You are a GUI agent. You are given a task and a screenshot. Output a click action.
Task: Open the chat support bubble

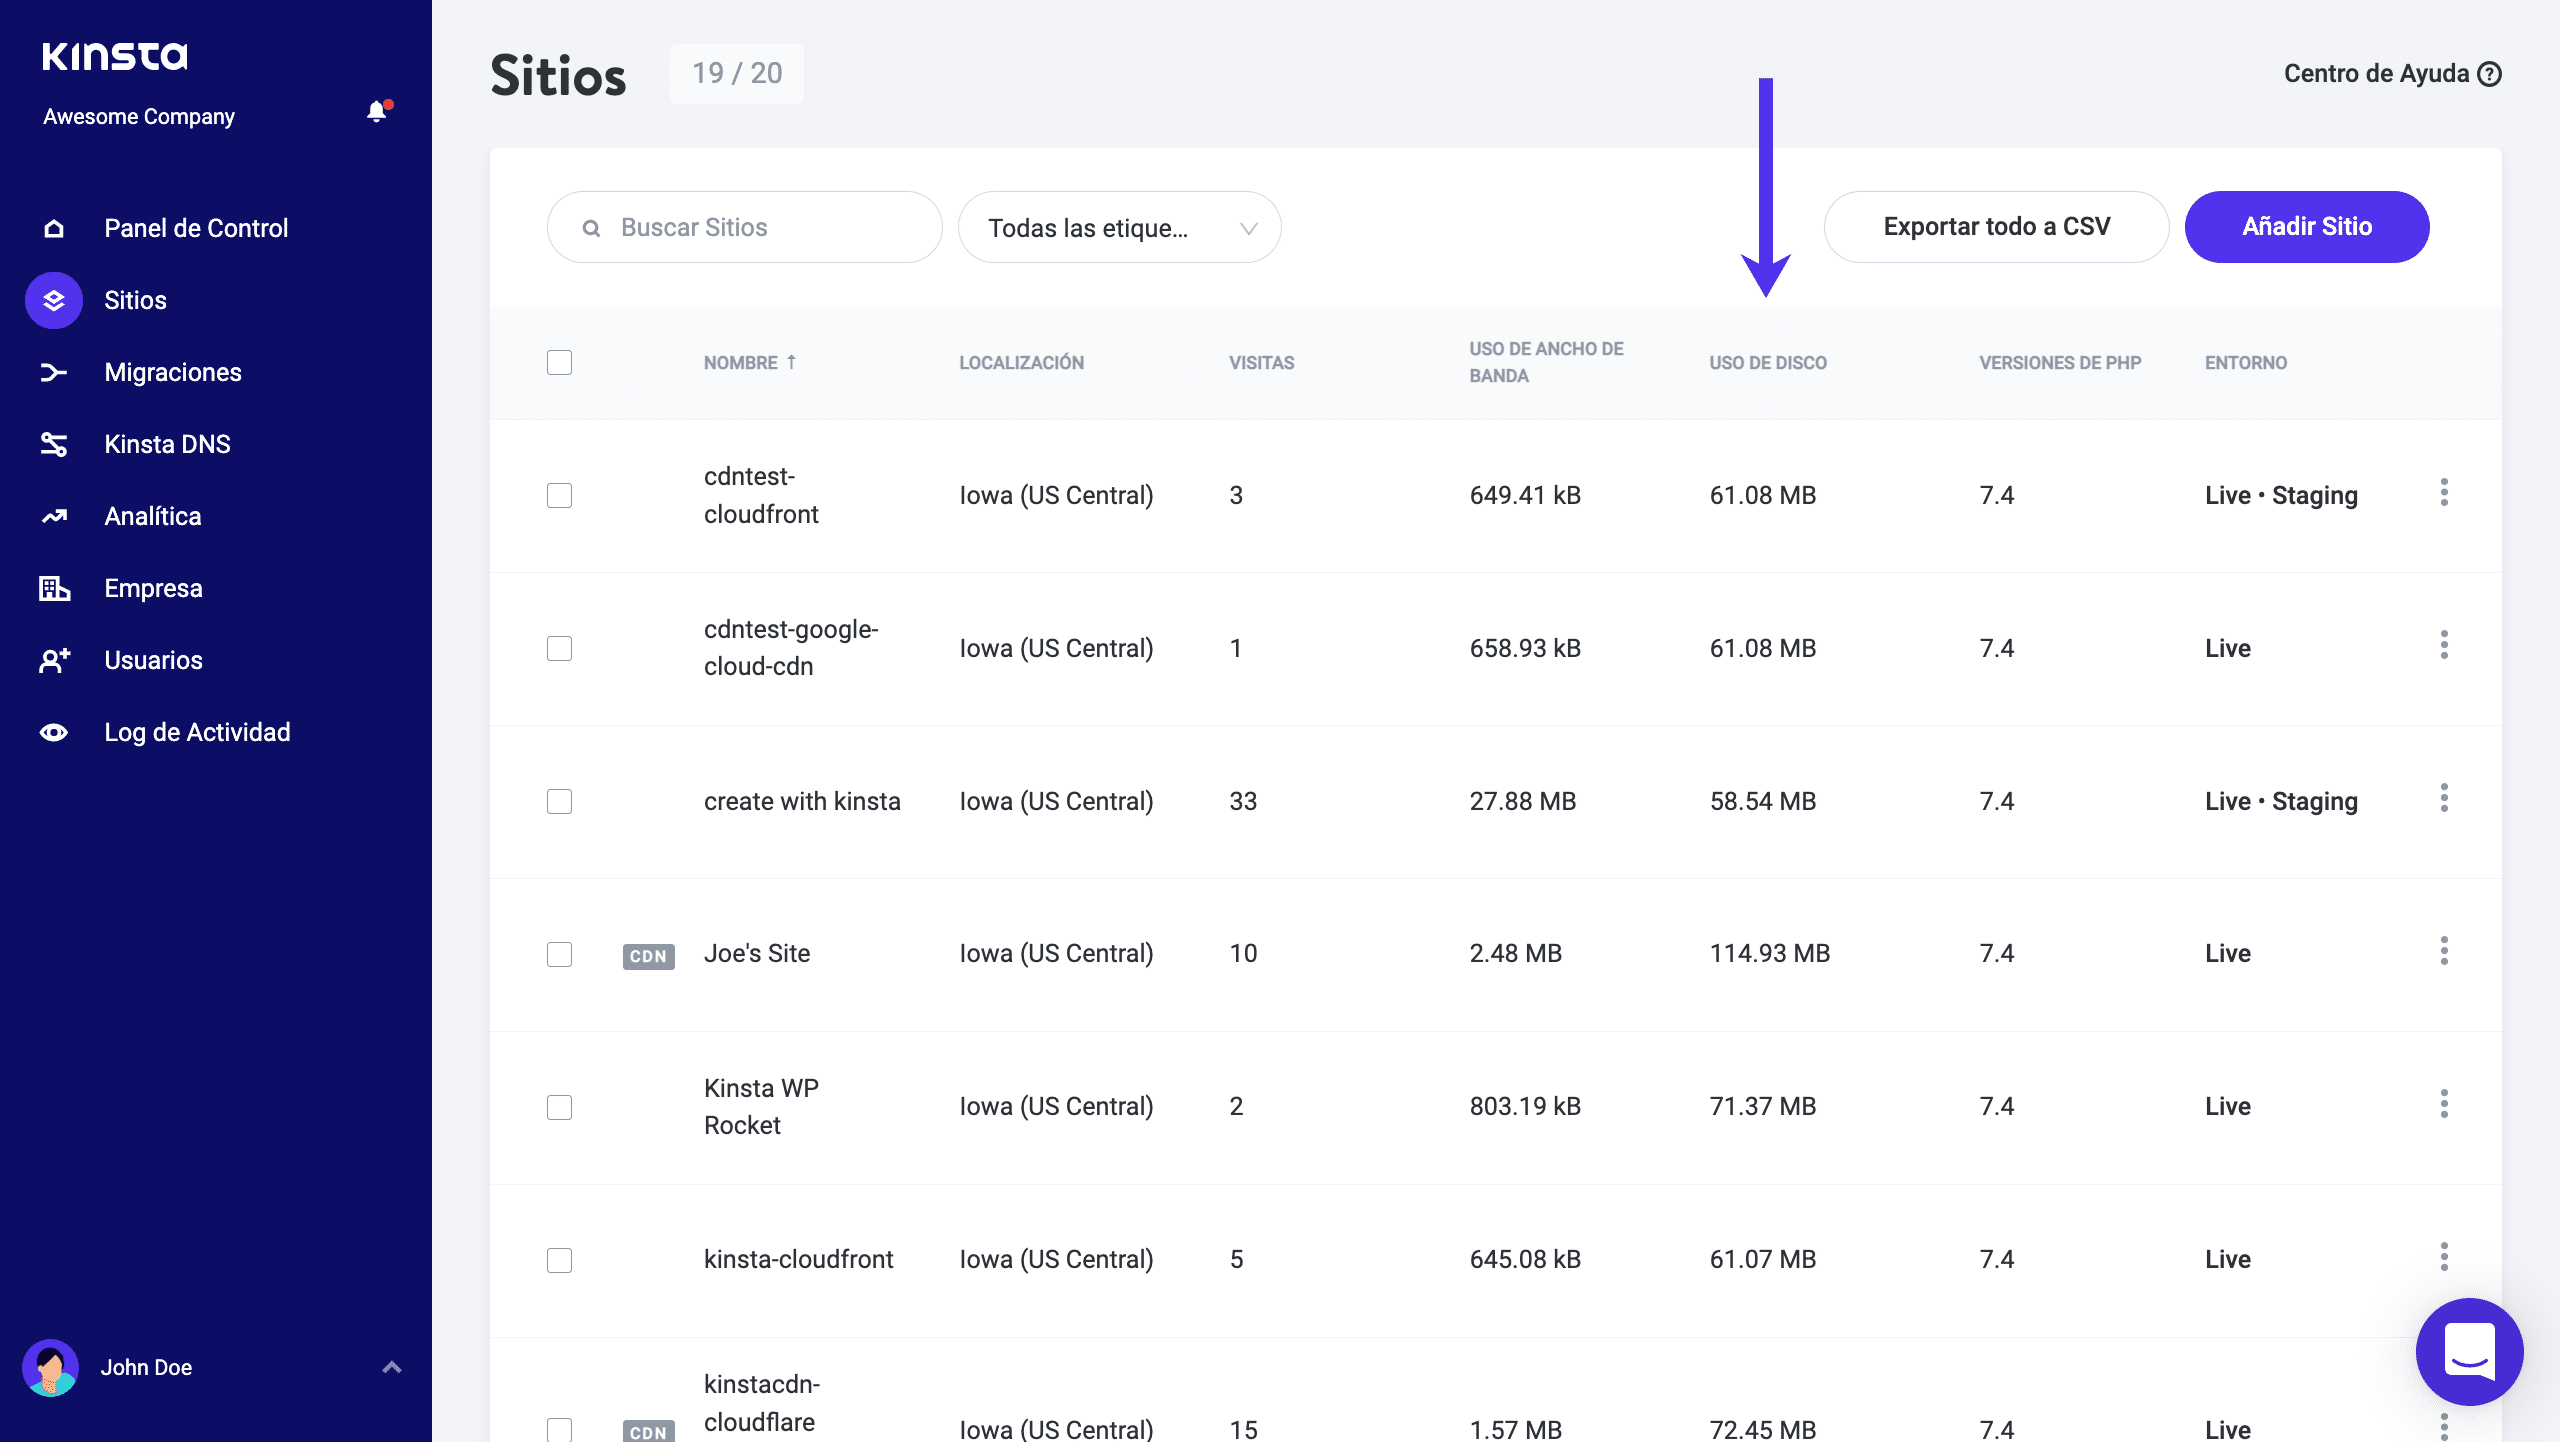click(x=2469, y=1351)
